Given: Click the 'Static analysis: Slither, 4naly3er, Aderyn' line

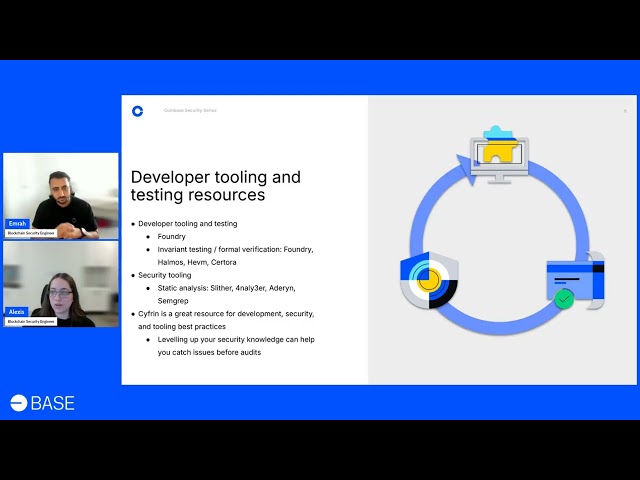Looking at the screenshot, I should tap(227, 288).
